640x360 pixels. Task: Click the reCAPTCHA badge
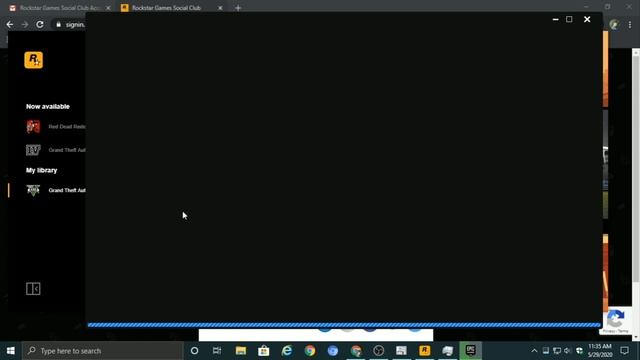616,321
